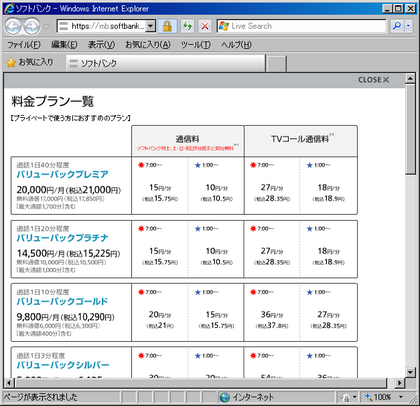Image resolution: width=420 pixels, height=406 pixels.
Task: Click the 通話1日40分程度 label
Action: click(x=43, y=165)
